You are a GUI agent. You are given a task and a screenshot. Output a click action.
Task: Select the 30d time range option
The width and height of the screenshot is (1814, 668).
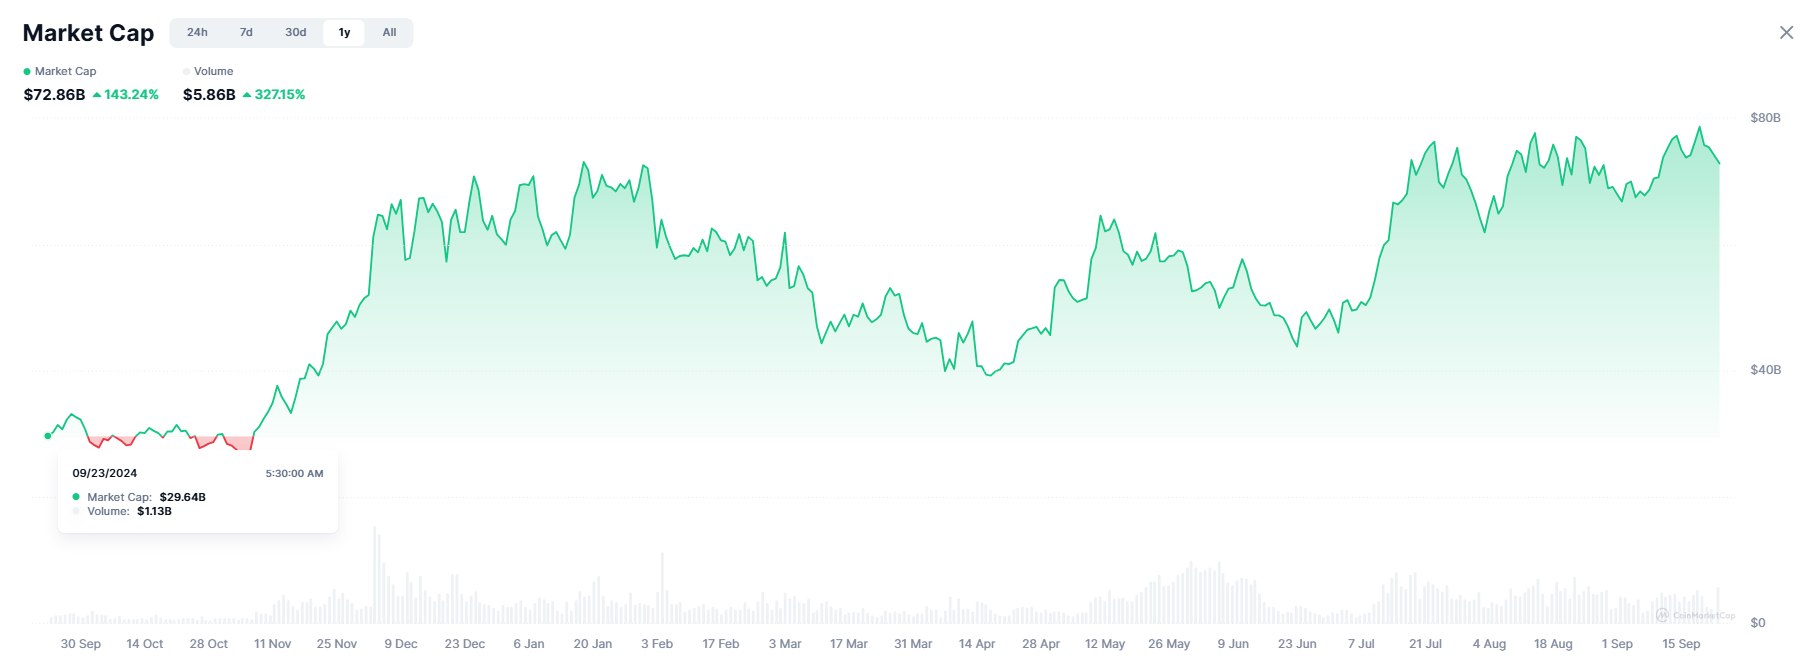tap(295, 32)
